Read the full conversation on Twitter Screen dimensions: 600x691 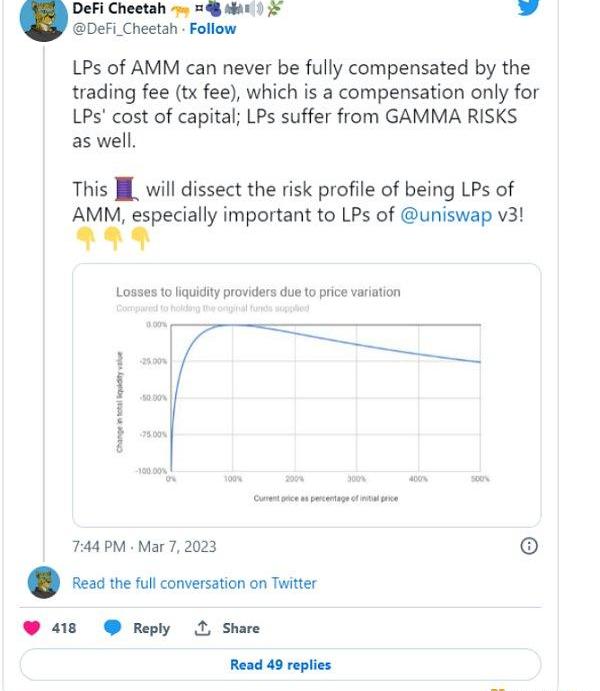(x=194, y=583)
